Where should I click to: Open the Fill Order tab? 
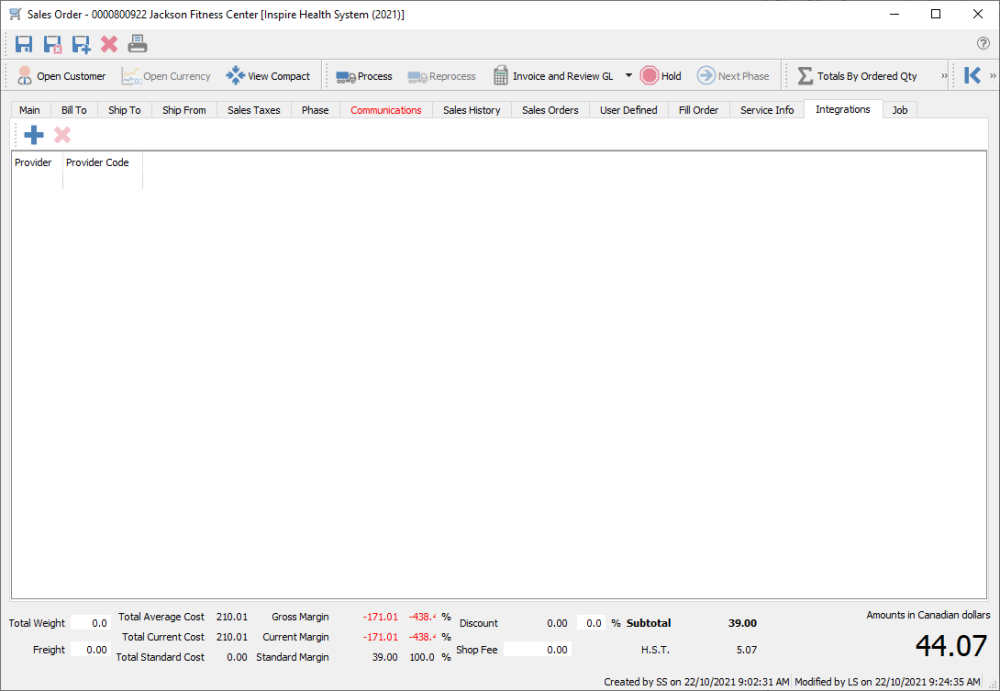[698, 110]
